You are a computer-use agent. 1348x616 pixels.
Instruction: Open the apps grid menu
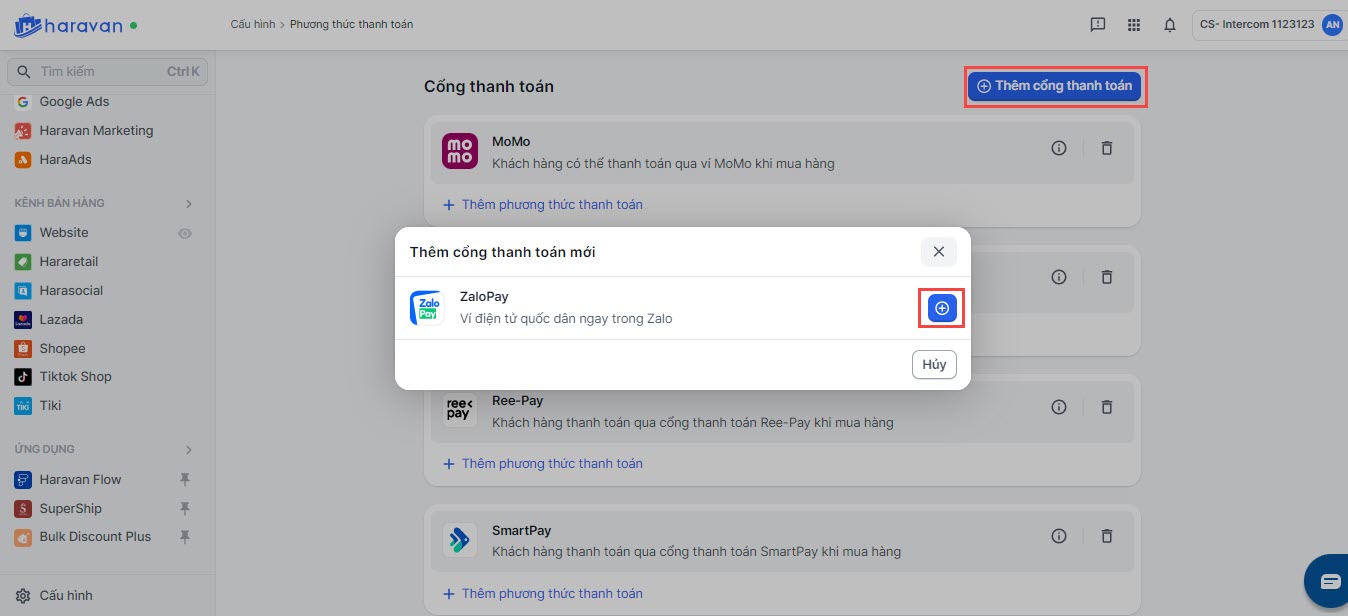[x=1133, y=25]
